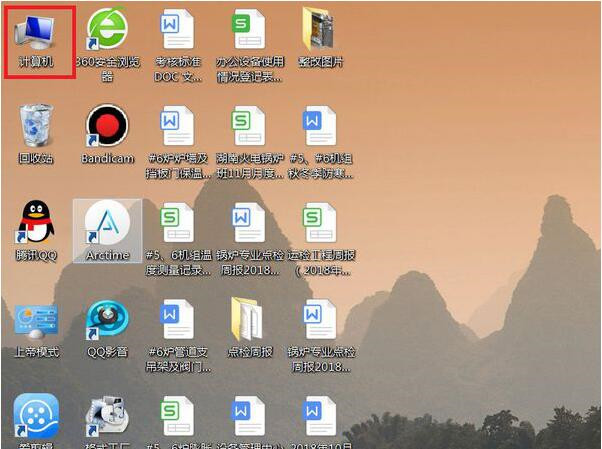Screen dimensions: 602x449
Task: Select the #5、6机组温度测量记录 spreadsheet file
Action: click(x=178, y=223)
